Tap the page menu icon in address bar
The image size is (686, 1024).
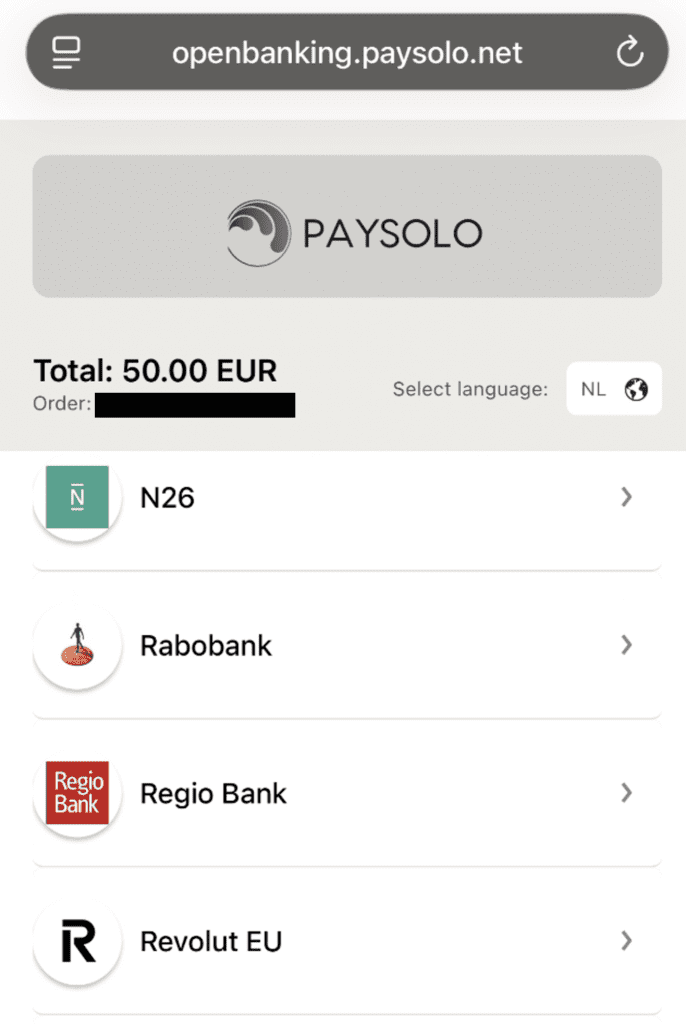point(67,53)
